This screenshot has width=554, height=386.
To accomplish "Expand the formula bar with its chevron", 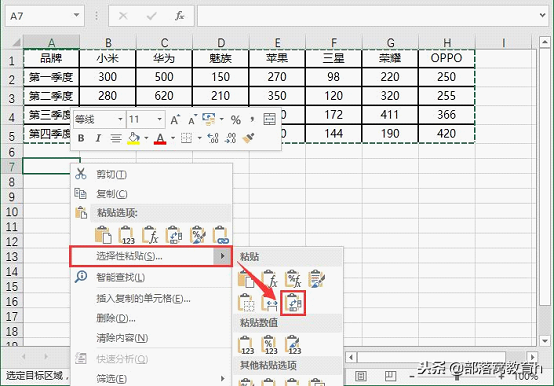I will tap(543, 15).
